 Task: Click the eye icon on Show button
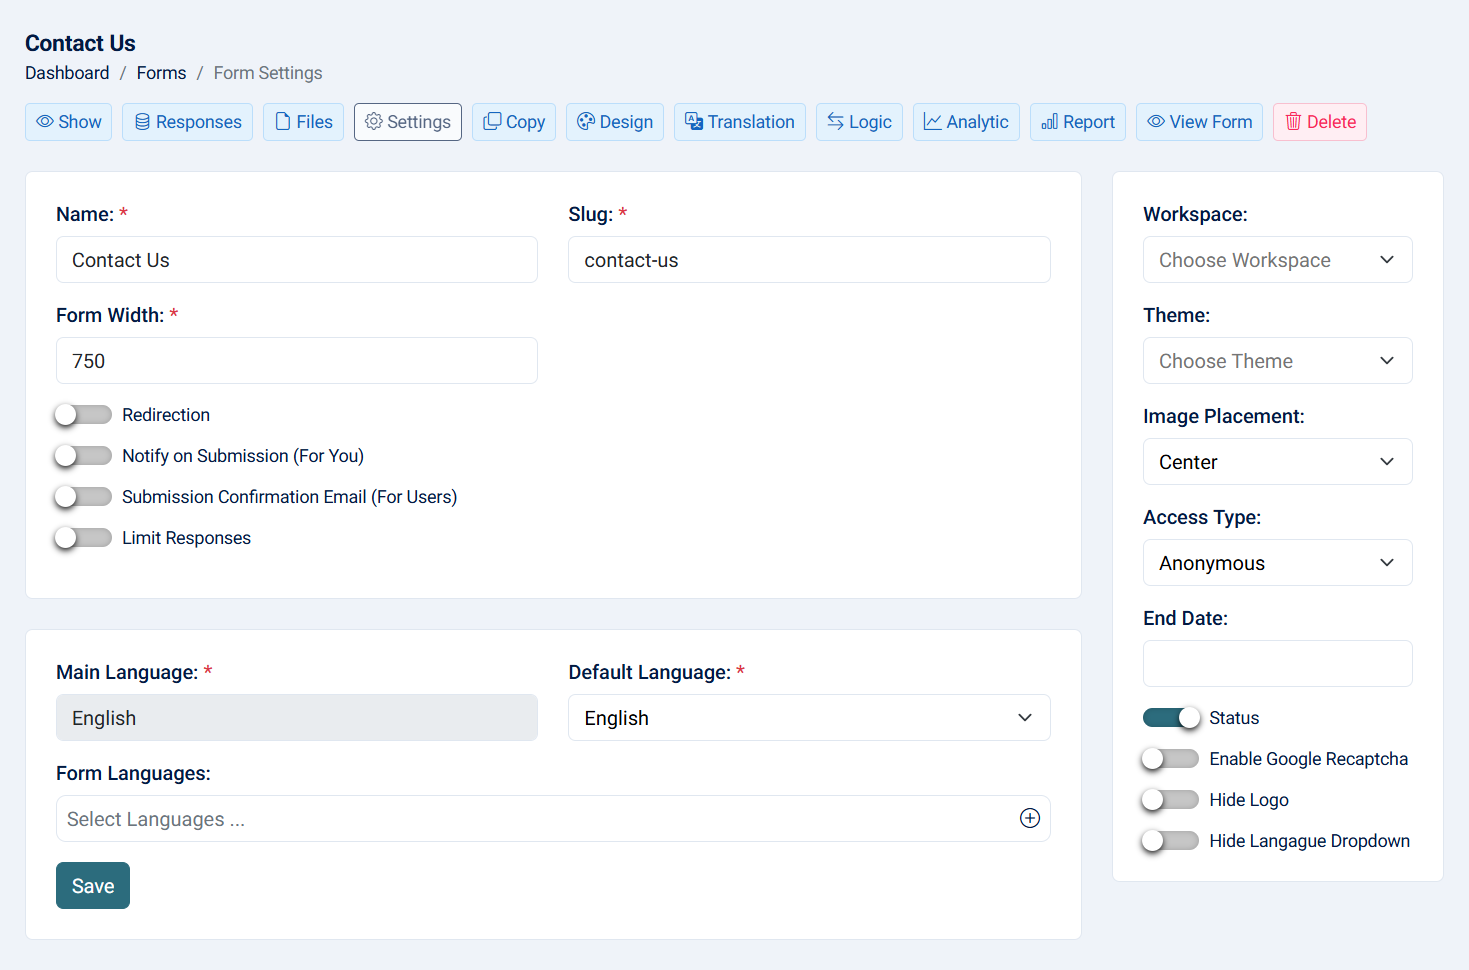(x=44, y=122)
